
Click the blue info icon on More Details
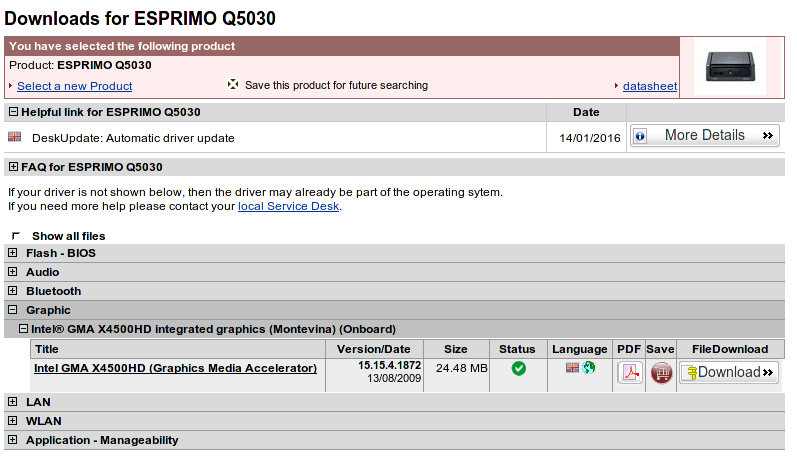click(x=640, y=136)
